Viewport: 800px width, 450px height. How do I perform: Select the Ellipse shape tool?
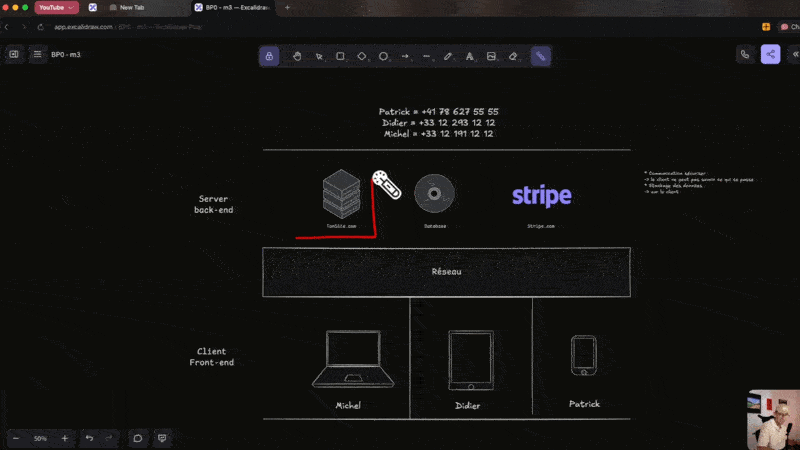pos(383,56)
